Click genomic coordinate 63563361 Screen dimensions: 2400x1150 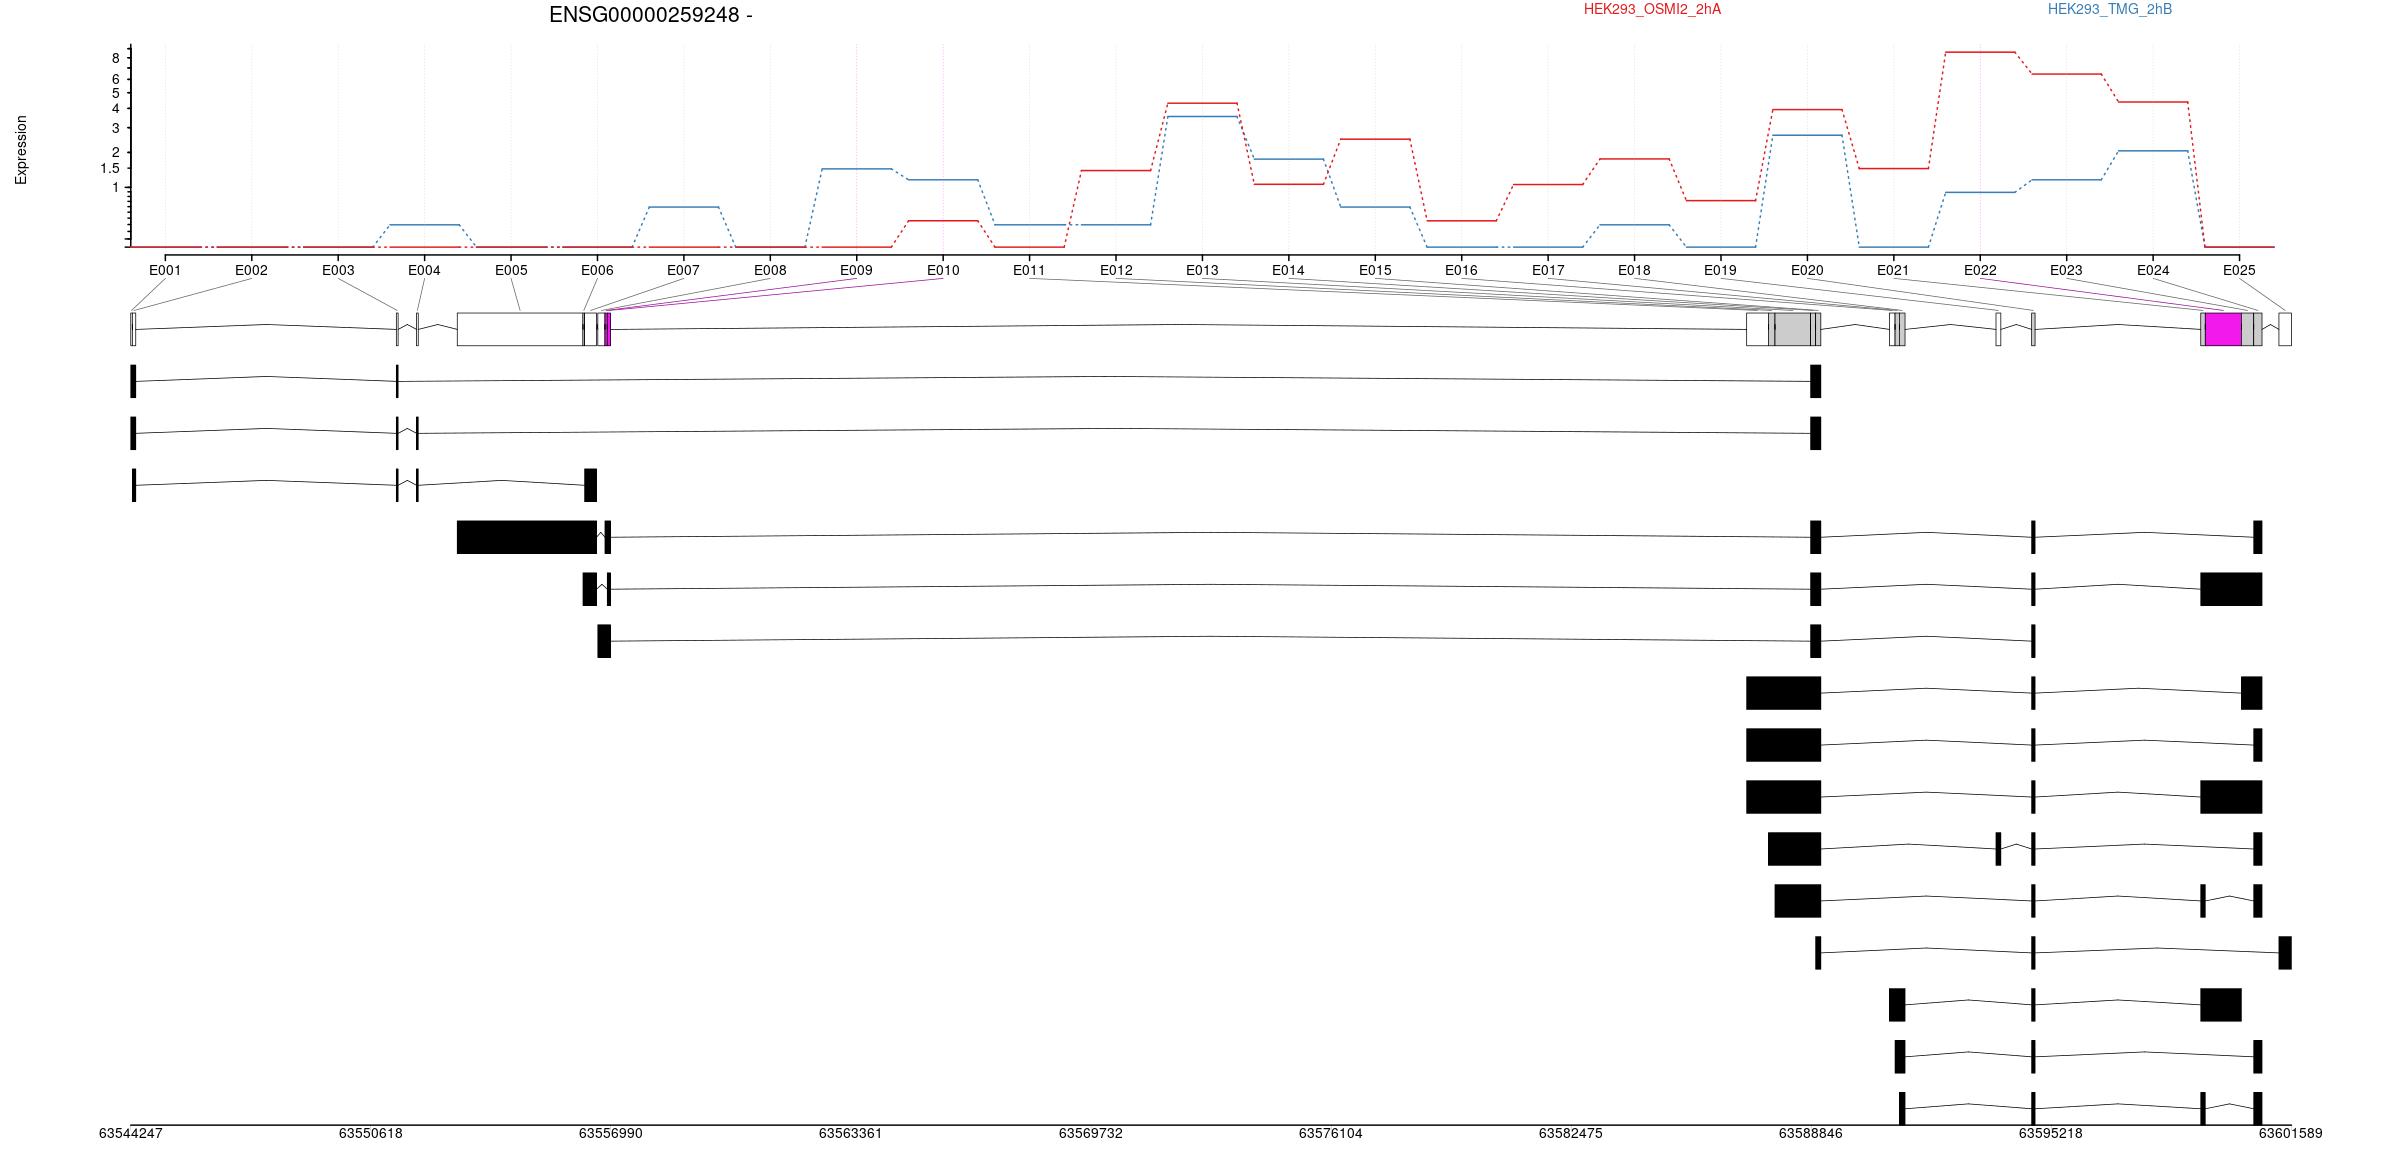pos(851,1133)
